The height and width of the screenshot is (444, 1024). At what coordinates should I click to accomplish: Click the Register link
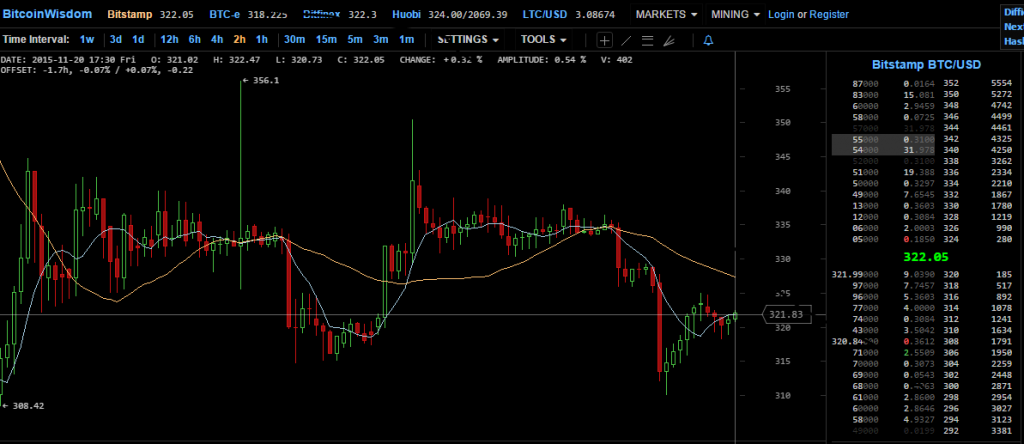[x=829, y=14]
